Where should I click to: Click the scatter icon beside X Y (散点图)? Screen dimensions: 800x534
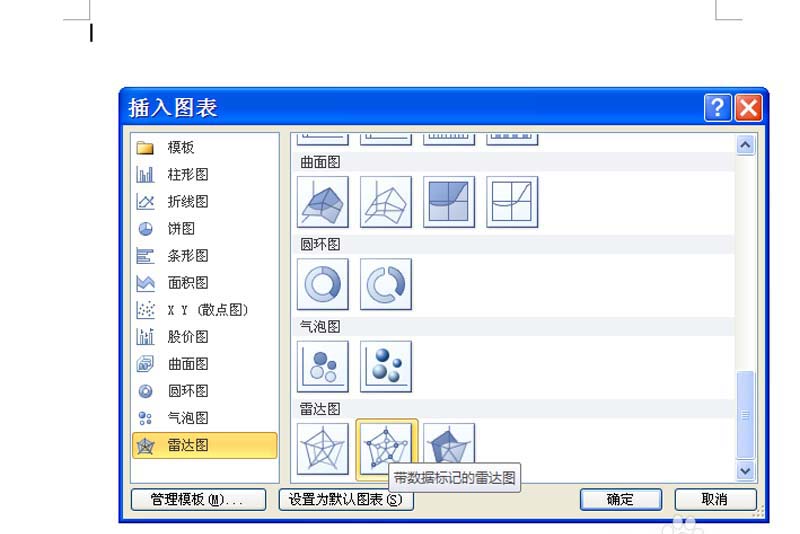145,310
